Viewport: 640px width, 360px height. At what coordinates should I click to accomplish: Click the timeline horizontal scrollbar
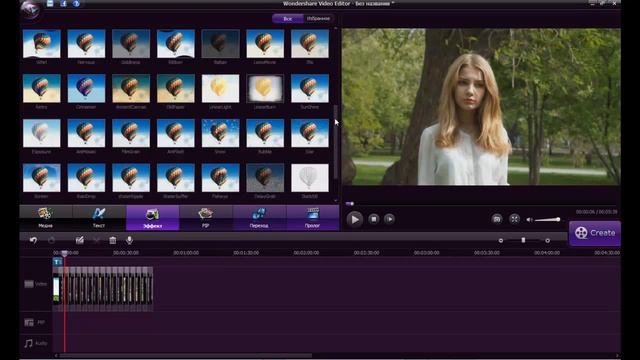click(x=186, y=356)
